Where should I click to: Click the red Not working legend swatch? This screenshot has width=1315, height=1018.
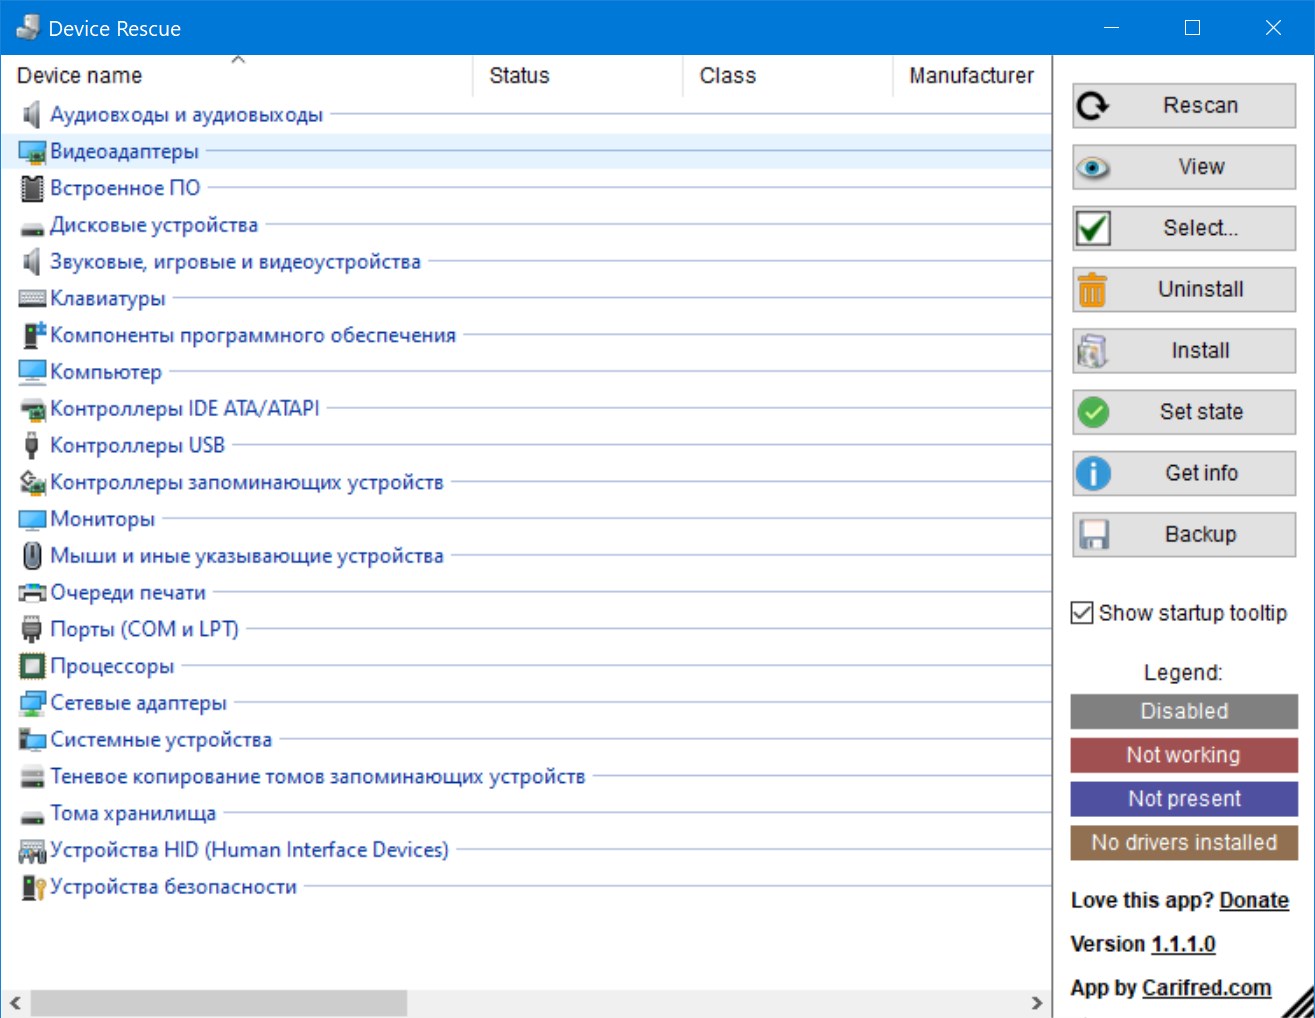[x=1184, y=755]
